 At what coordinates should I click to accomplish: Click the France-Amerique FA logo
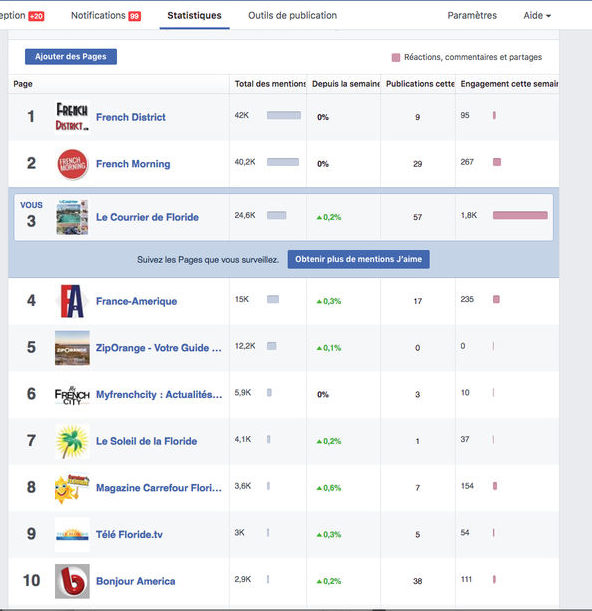[72, 301]
